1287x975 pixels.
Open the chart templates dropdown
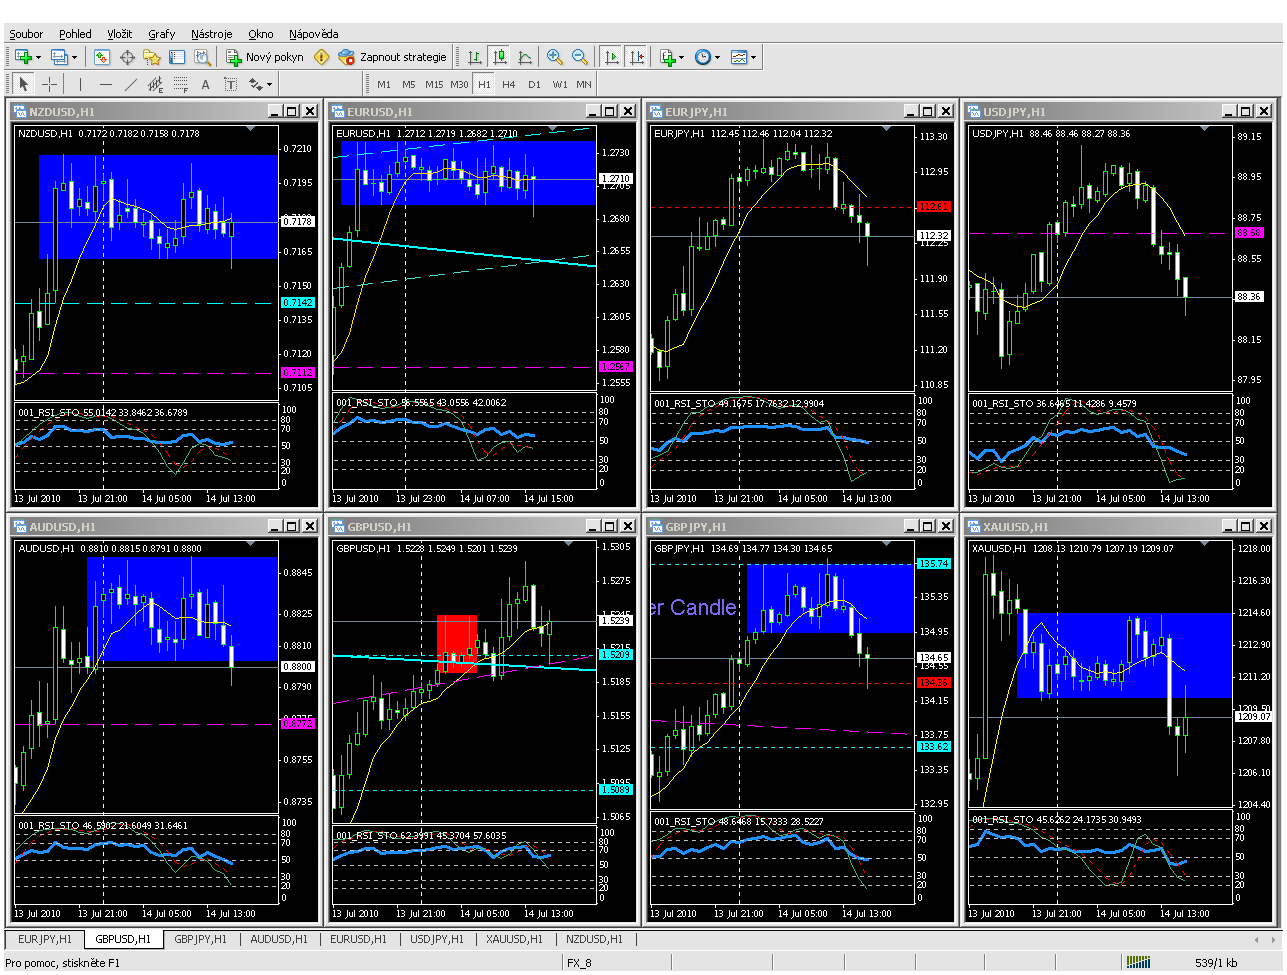pyautogui.click(x=753, y=58)
